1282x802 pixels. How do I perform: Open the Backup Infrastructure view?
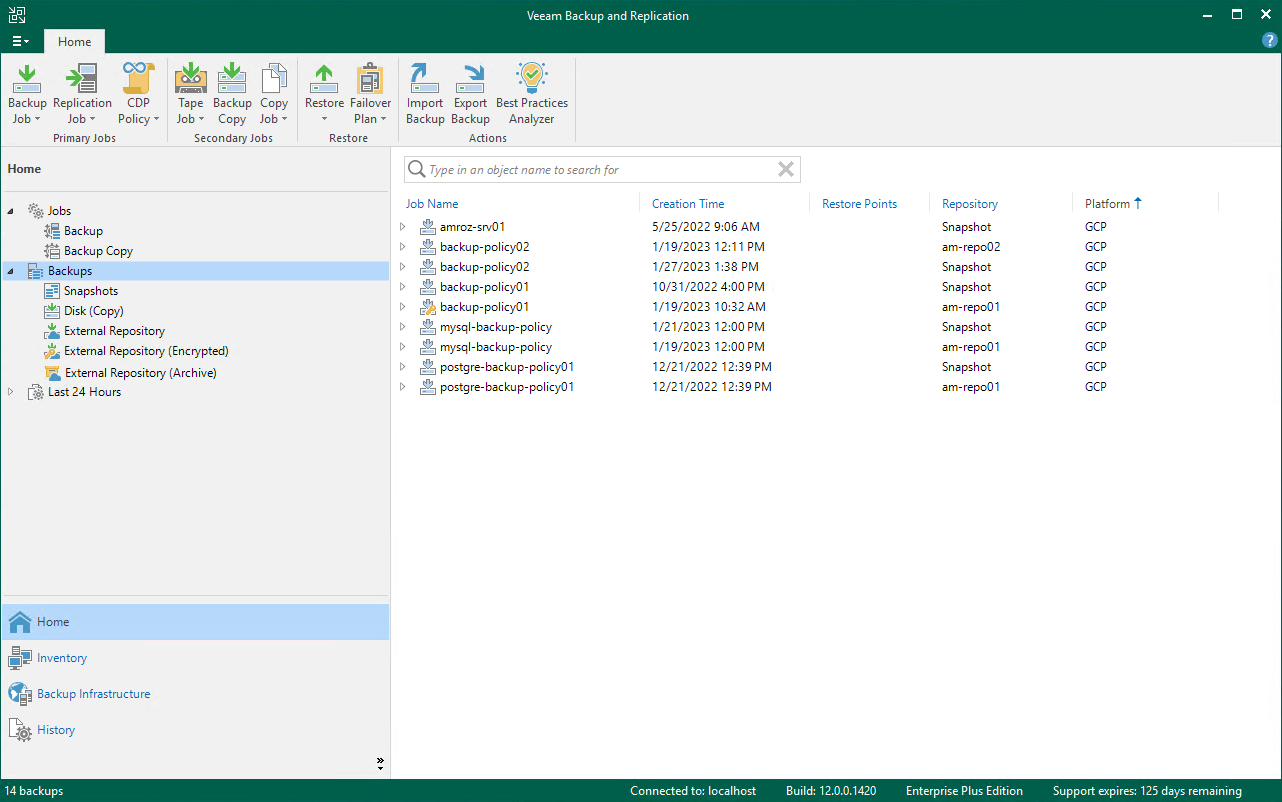pyautogui.click(x=93, y=694)
